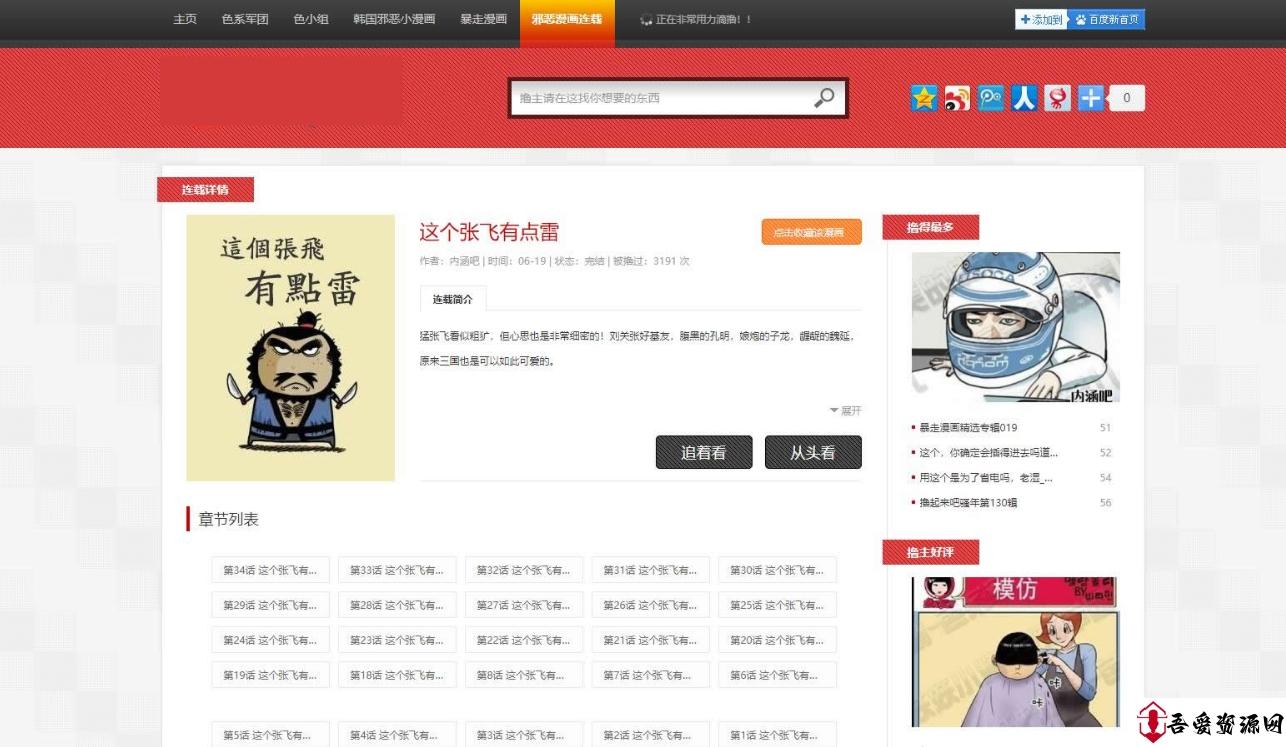This screenshot has height=747, width=1286.
Task: Open link 暴走漫画精选专辑019
Action: (968, 428)
